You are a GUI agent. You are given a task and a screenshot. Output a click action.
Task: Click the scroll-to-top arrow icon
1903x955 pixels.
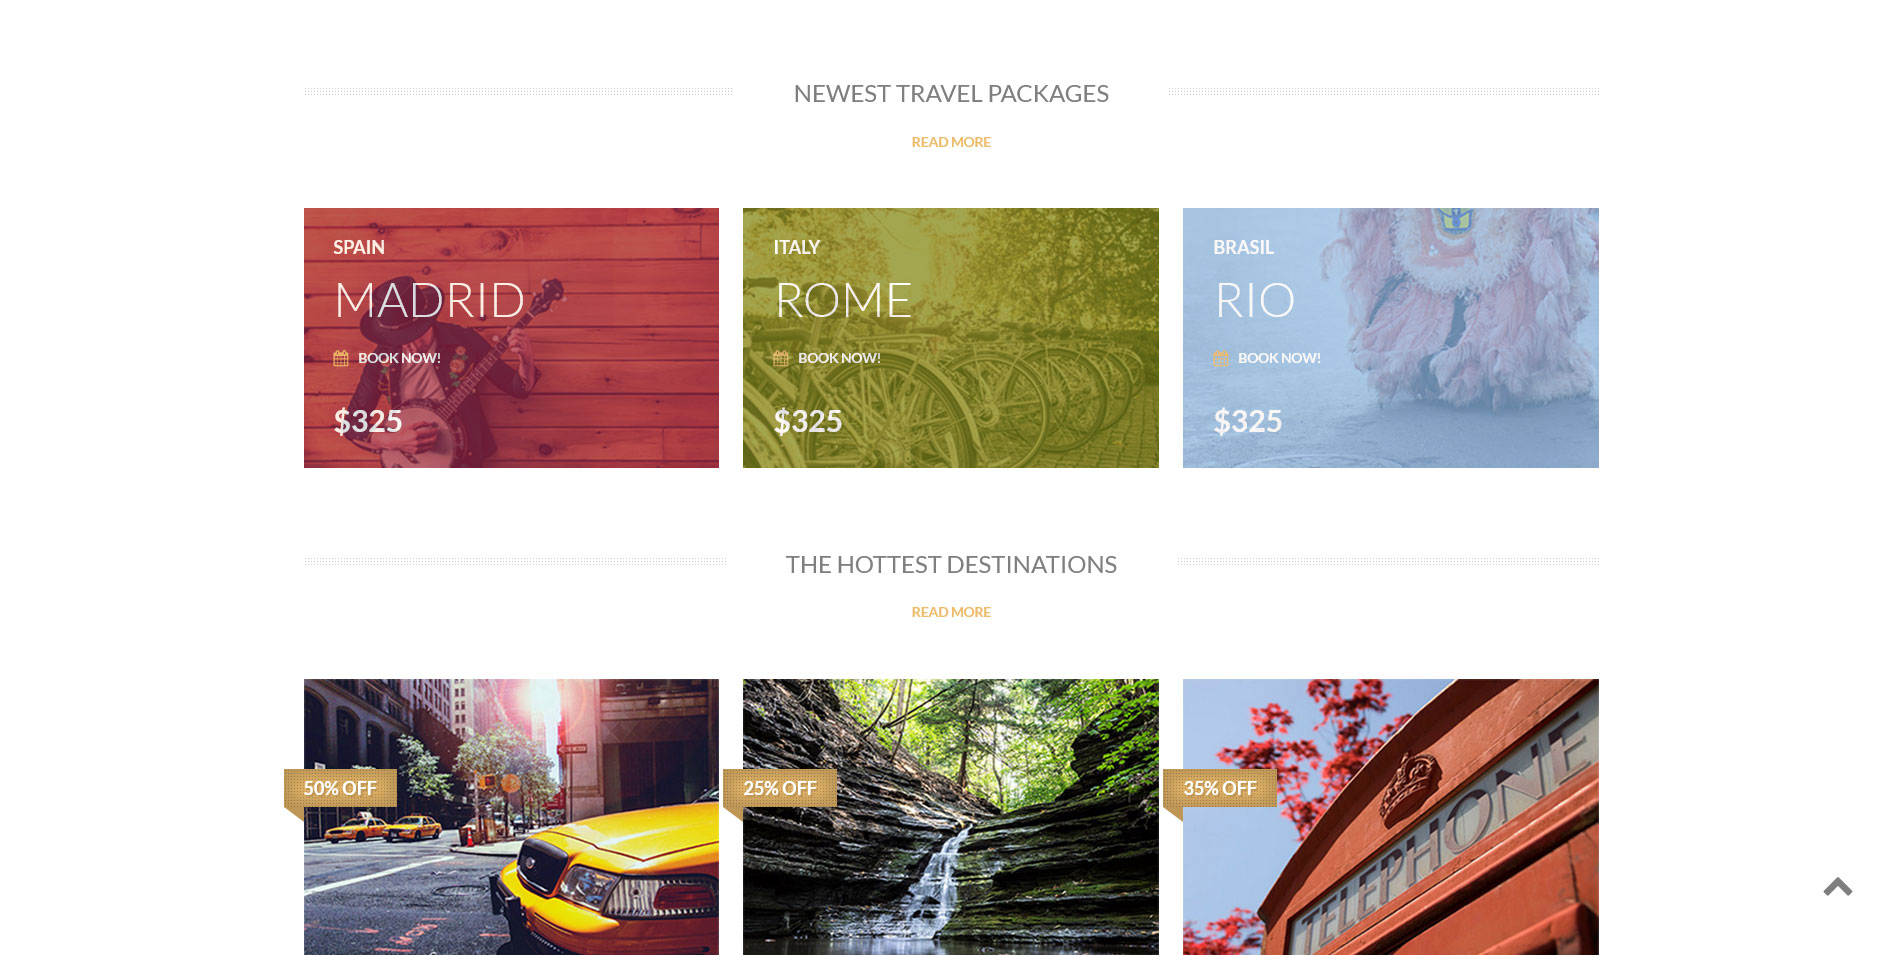click(1838, 886)
